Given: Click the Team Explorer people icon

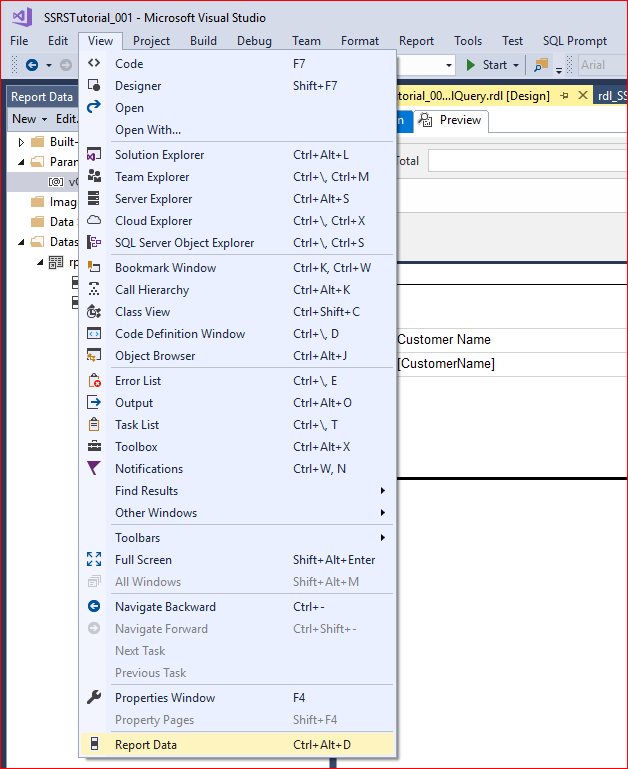Looking at the screenshot, I should pyautogui.click(x=94, y=176).
